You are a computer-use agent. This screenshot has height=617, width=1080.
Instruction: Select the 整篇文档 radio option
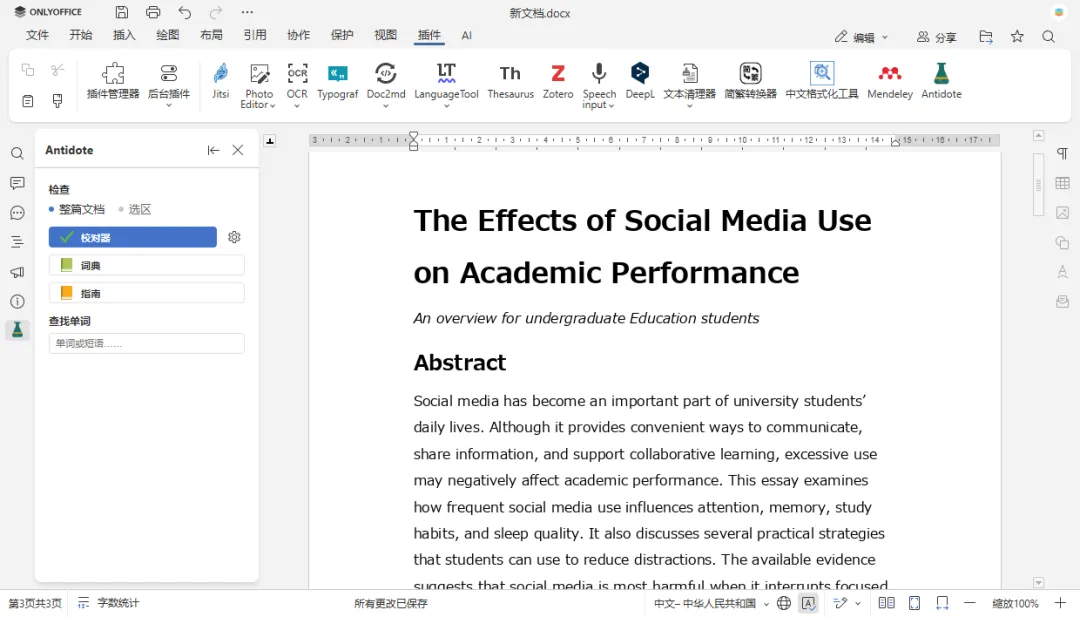pyautogui.click(x=77, y=209)
